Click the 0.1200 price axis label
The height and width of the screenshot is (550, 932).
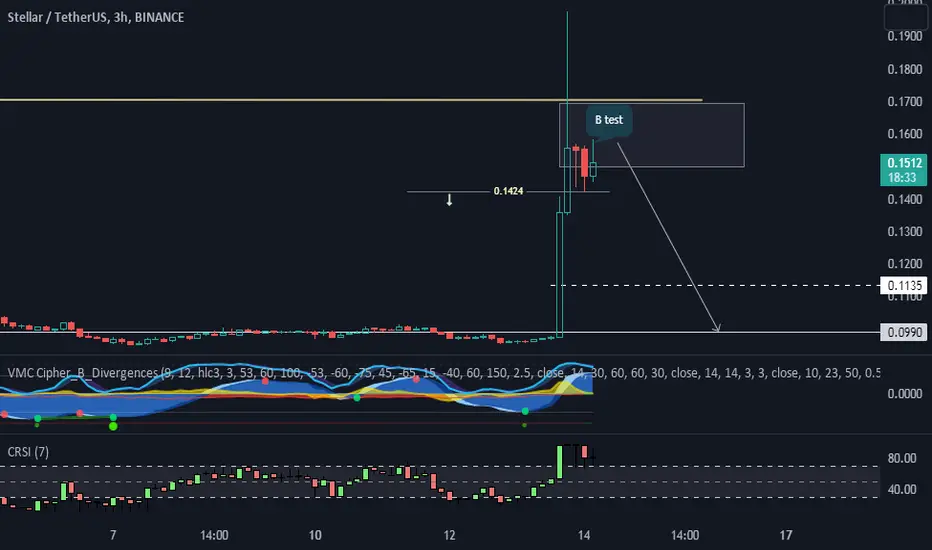[x=905, y=263]
